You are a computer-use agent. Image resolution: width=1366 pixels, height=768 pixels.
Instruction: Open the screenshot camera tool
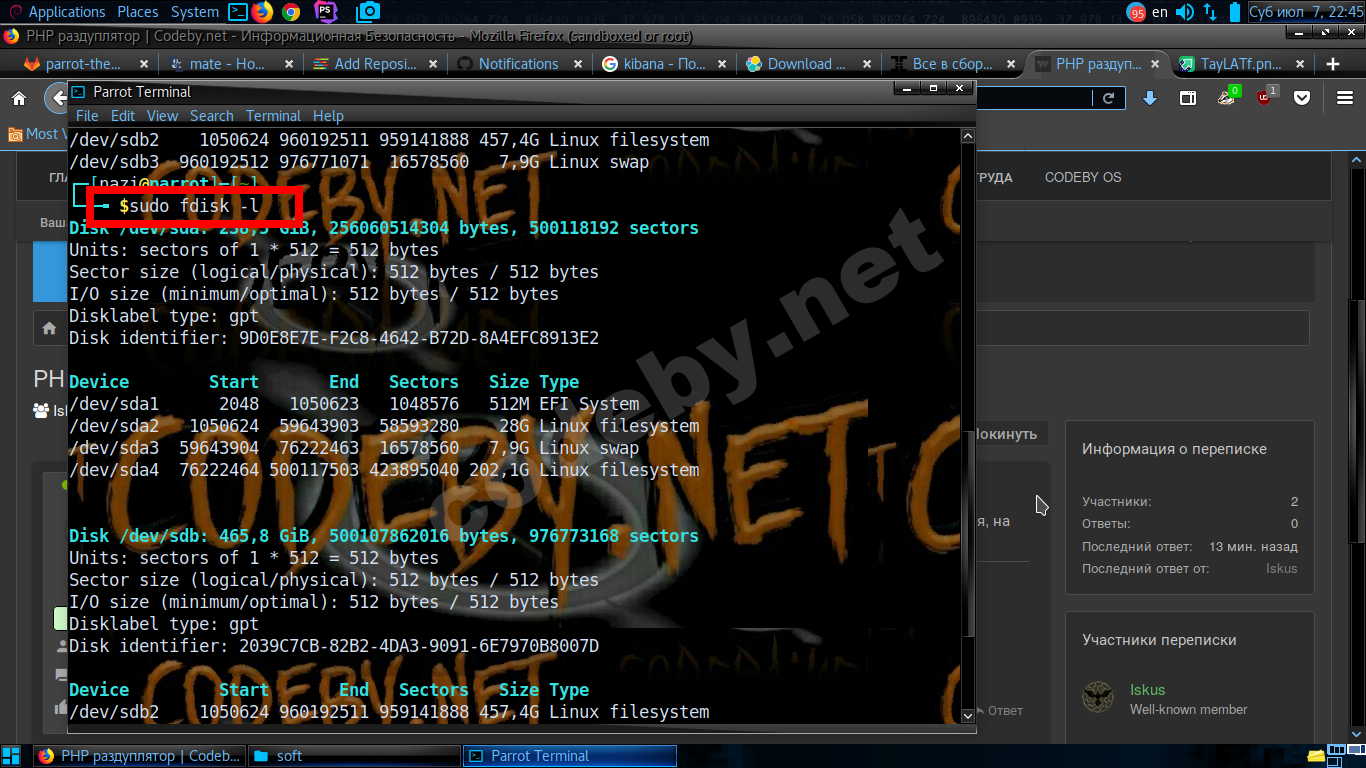368,12
